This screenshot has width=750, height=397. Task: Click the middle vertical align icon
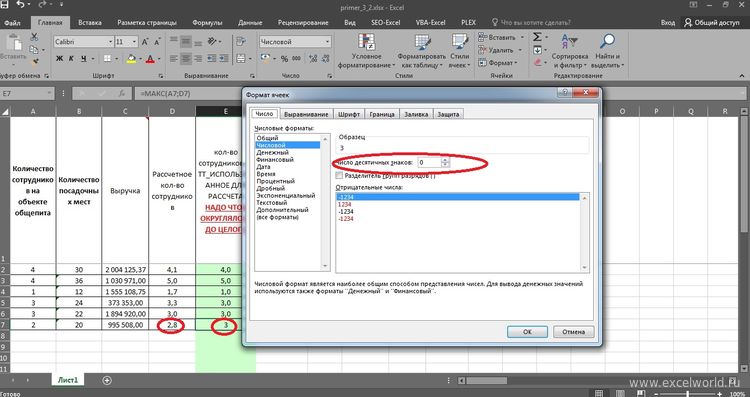[x=186, y=42]
